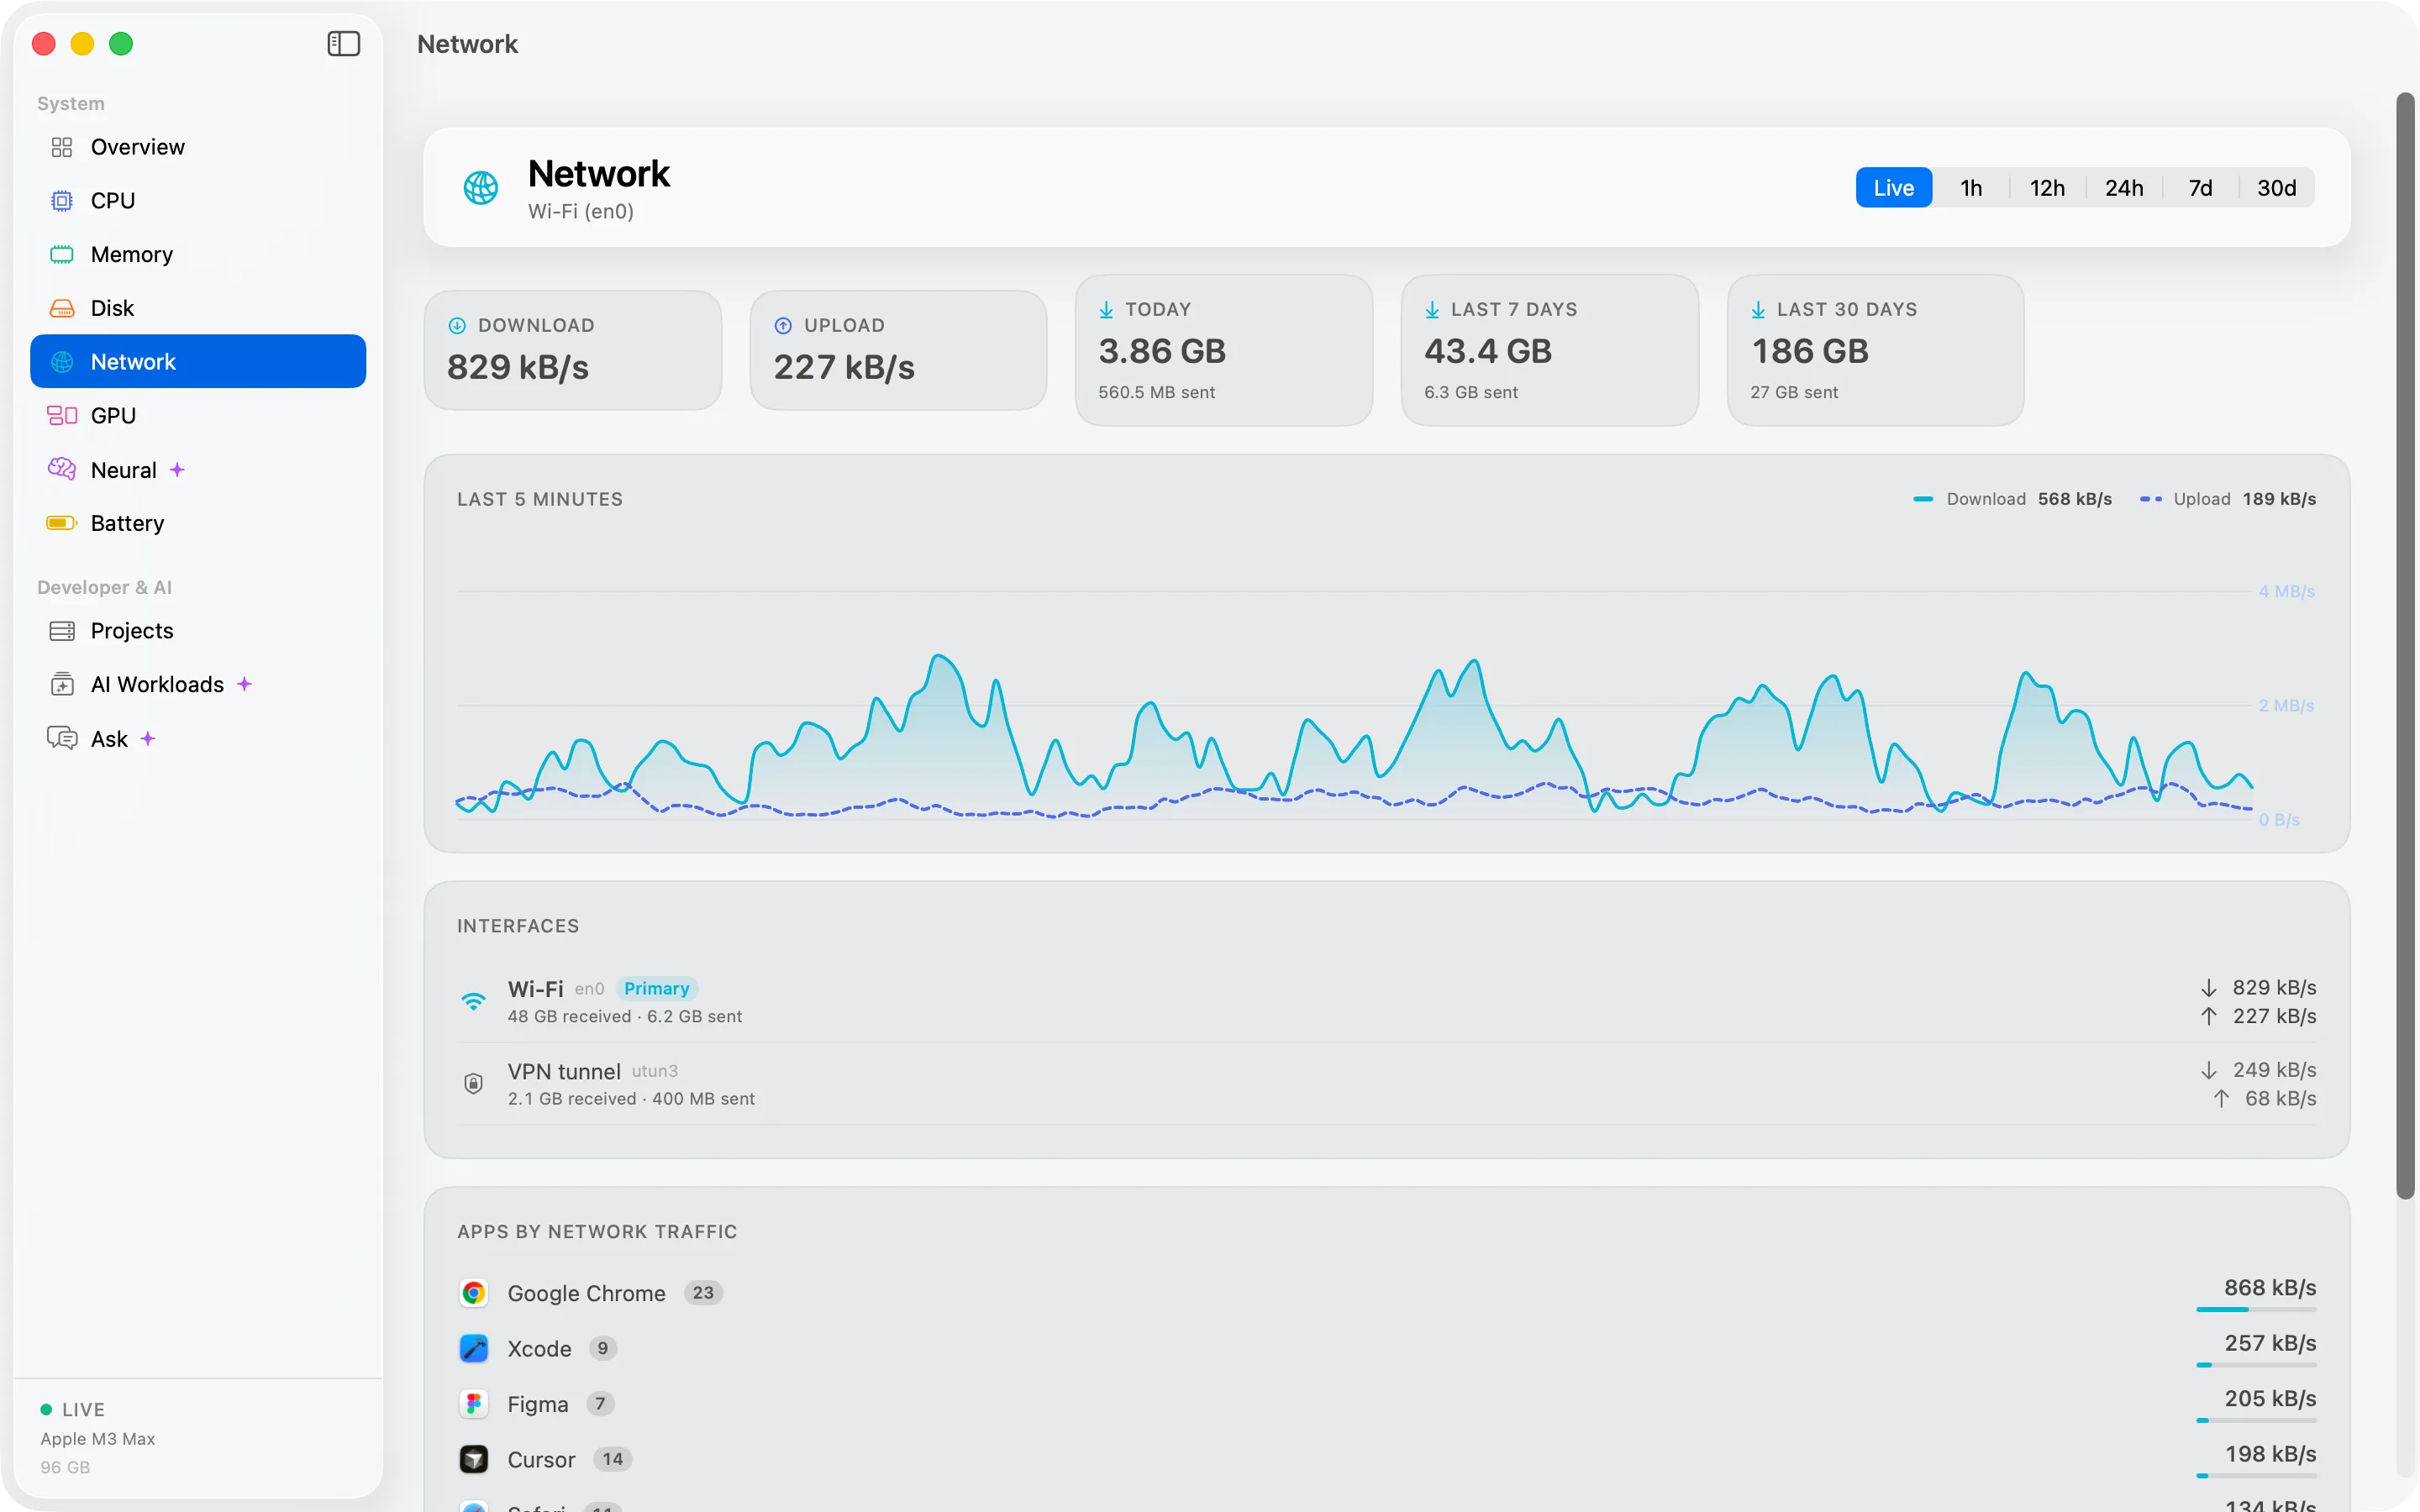Screen dimensions: 2420x1512
Task: Click the Wi-Fi signal icon in Interfaces
Action: (x=474, y=1001)
